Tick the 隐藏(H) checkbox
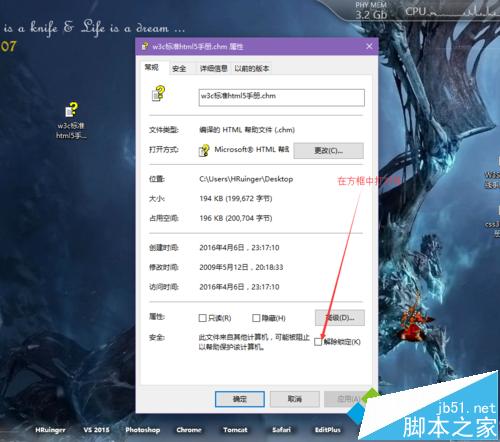Viewport: 500px width, 442px height. point(256,318)
